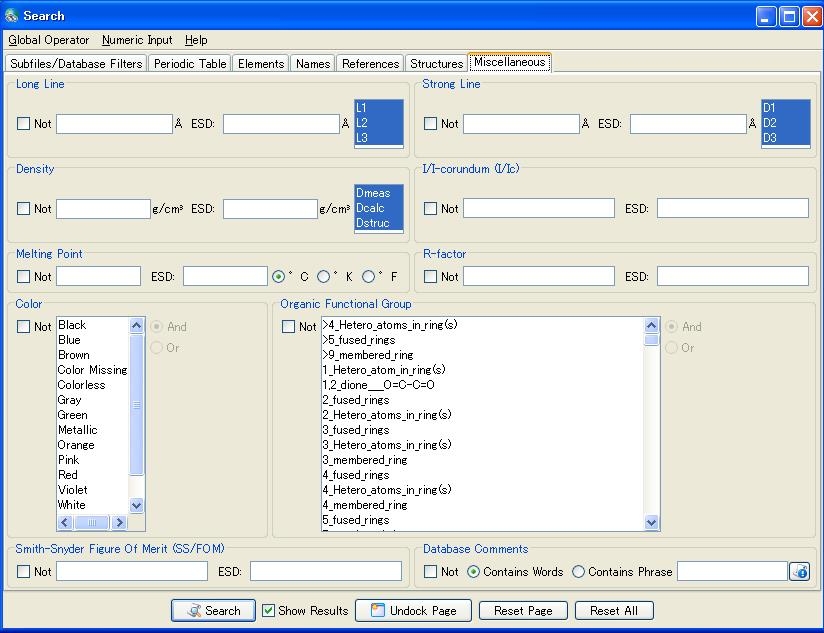The width and height of the screenshot is (824, 633).
Task: Enable the Not checkbox for R-factor
Action: pyautogui.click(x=430, y=276)
